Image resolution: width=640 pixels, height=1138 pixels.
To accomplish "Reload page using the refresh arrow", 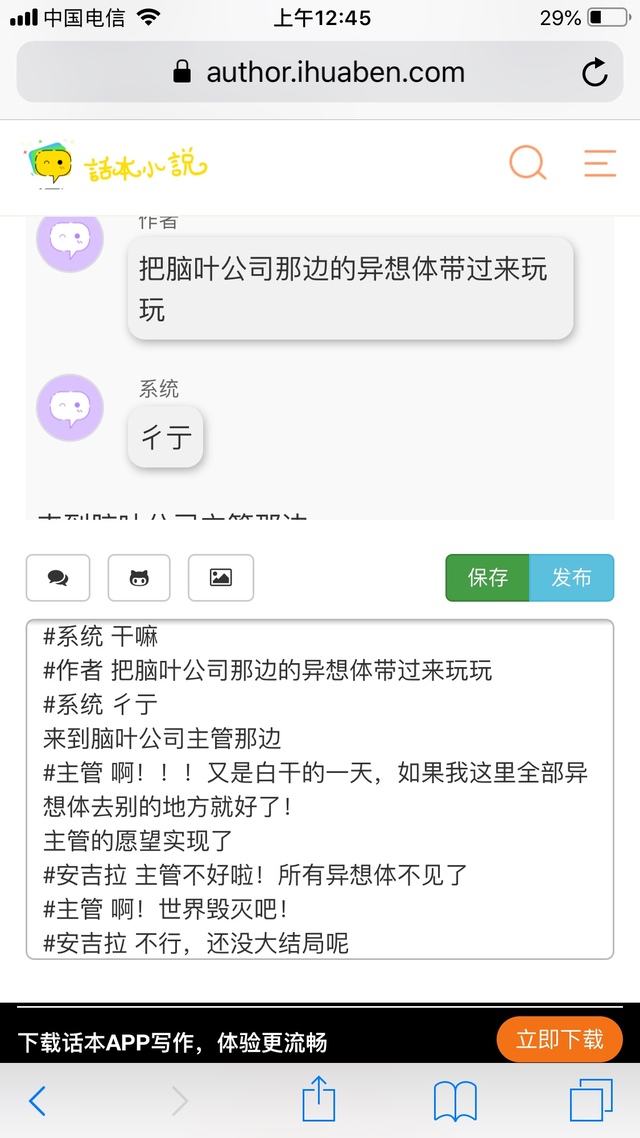I will pyautogui.click(x=594, y=73).
